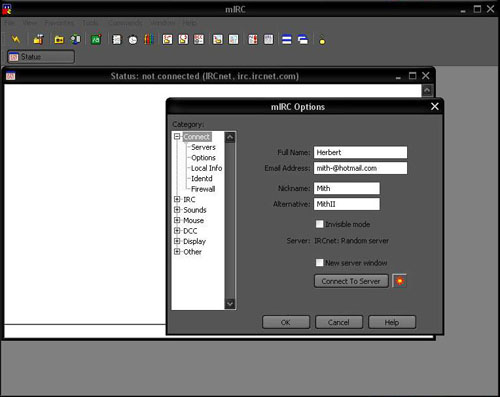Collapse the Connect category in the tree
This screenshot has width=500, height=397.
tap(177, 136)
